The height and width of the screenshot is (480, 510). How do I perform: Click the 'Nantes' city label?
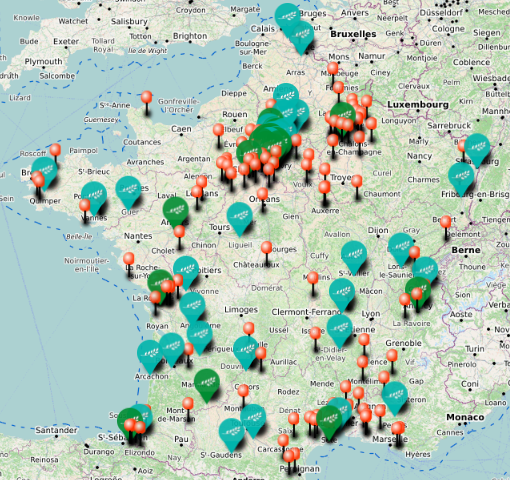click(x=138, y=236)
